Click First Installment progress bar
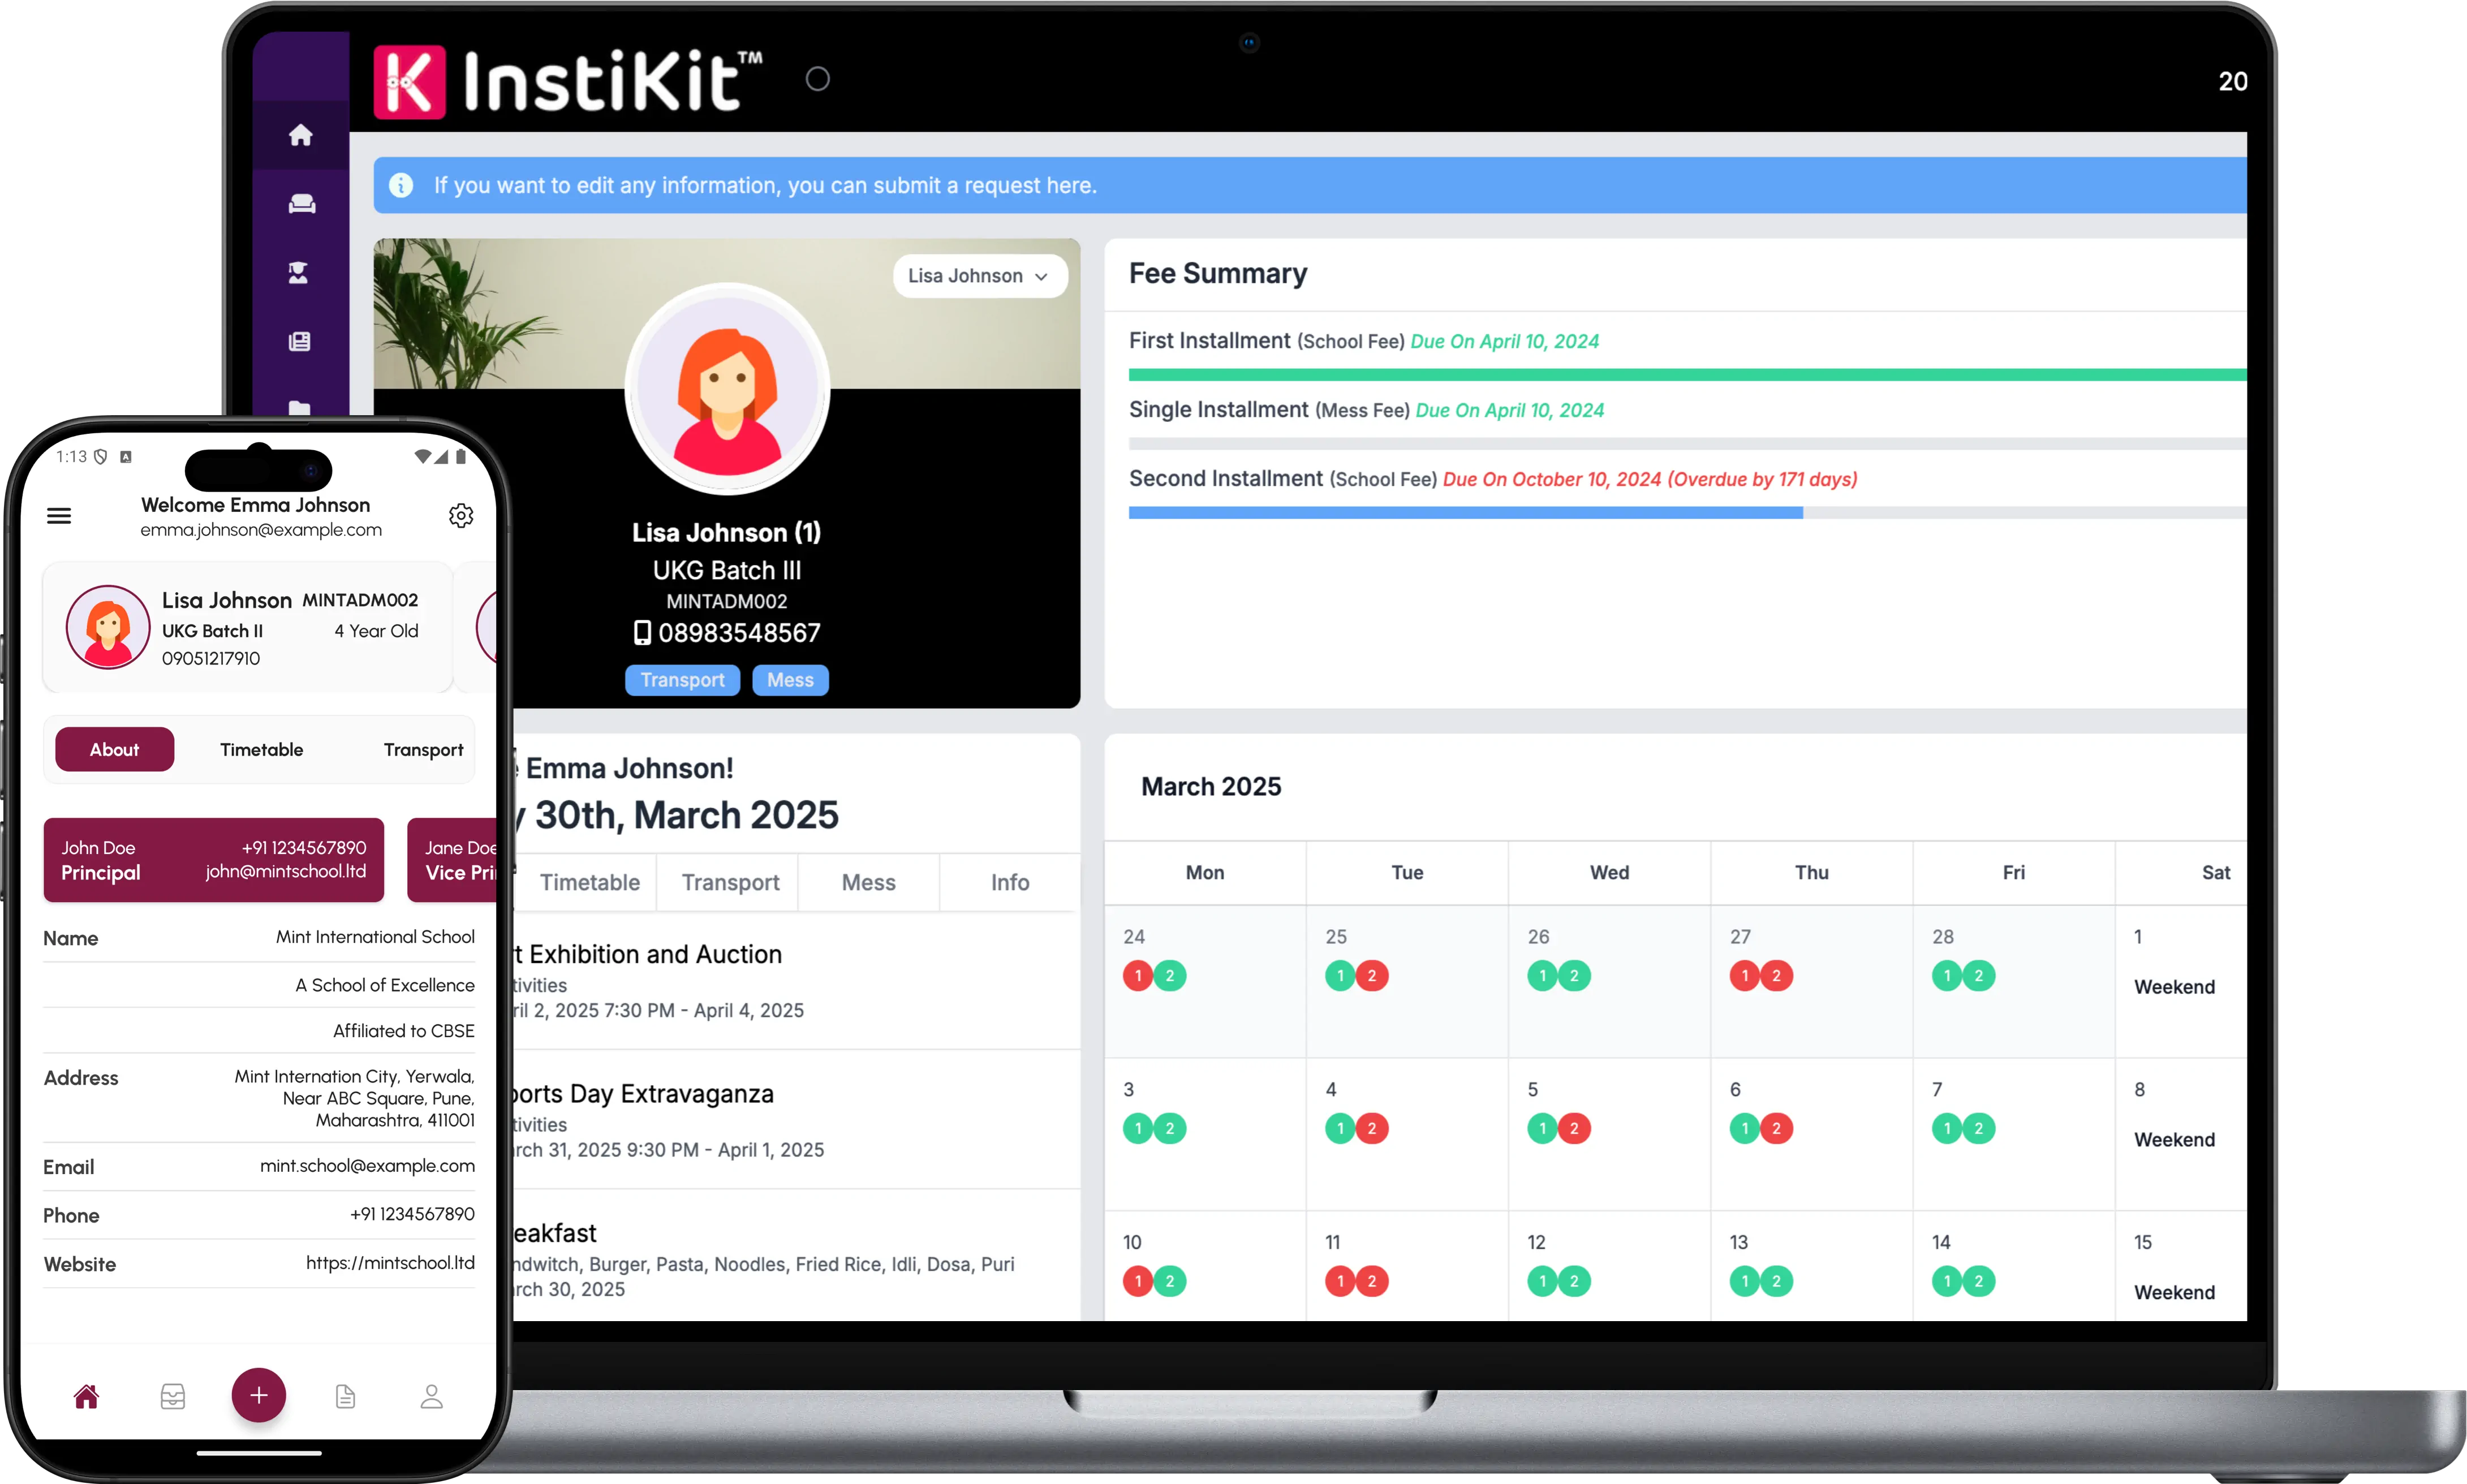This screenshot has height=1484, width=2467. pos(1687,375)
